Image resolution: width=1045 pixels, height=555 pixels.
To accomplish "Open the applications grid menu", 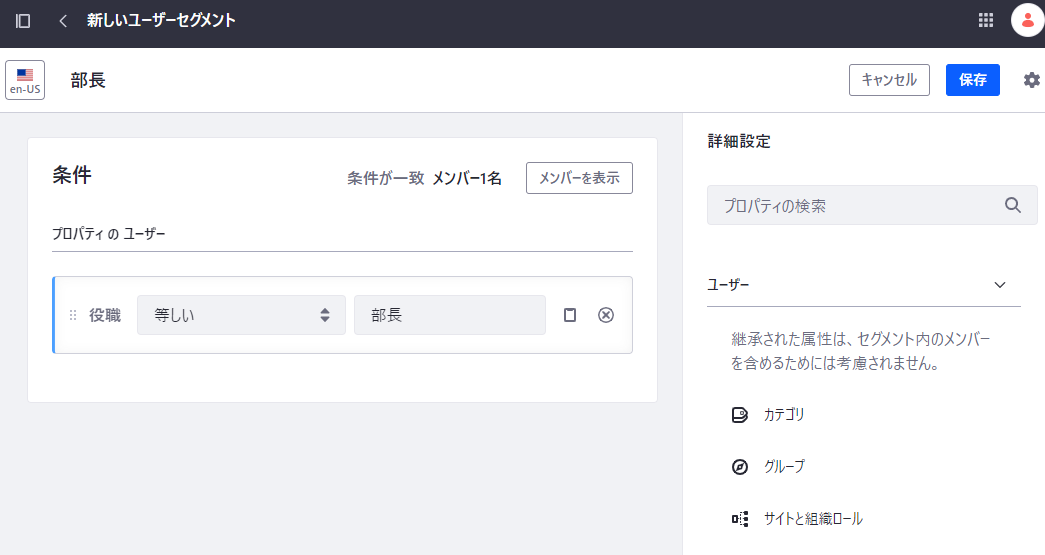I will pos(986,21).
